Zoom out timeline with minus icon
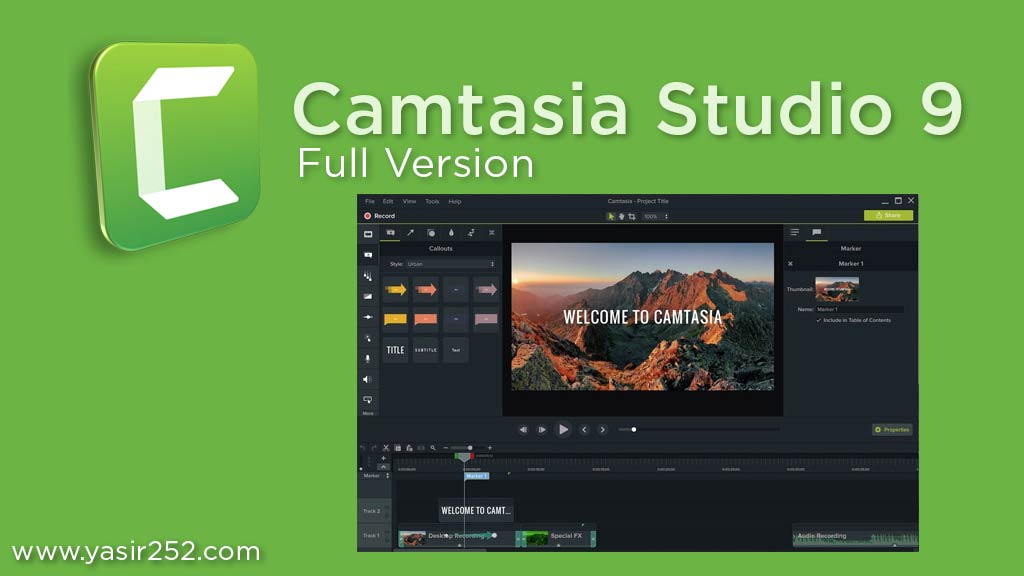 click(445, 448)
